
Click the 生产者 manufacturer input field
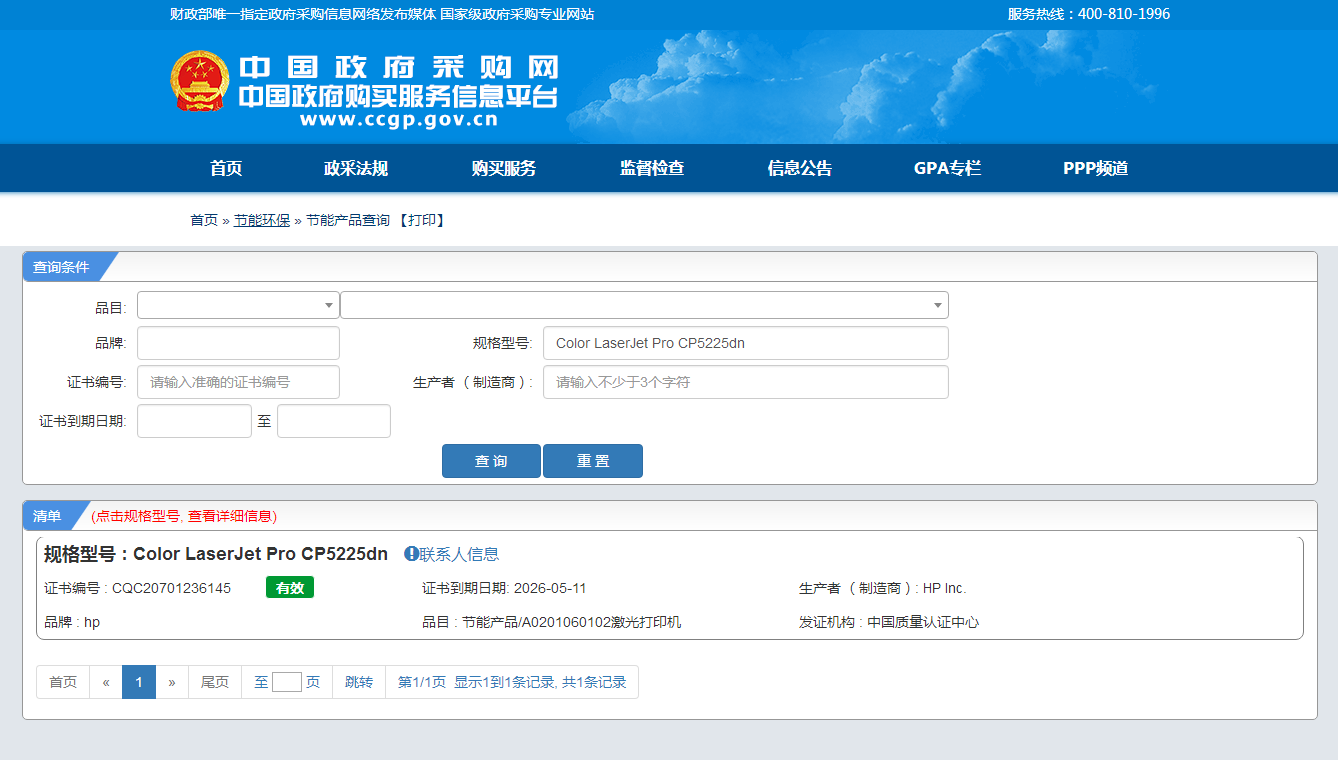(x=745, y=382)
